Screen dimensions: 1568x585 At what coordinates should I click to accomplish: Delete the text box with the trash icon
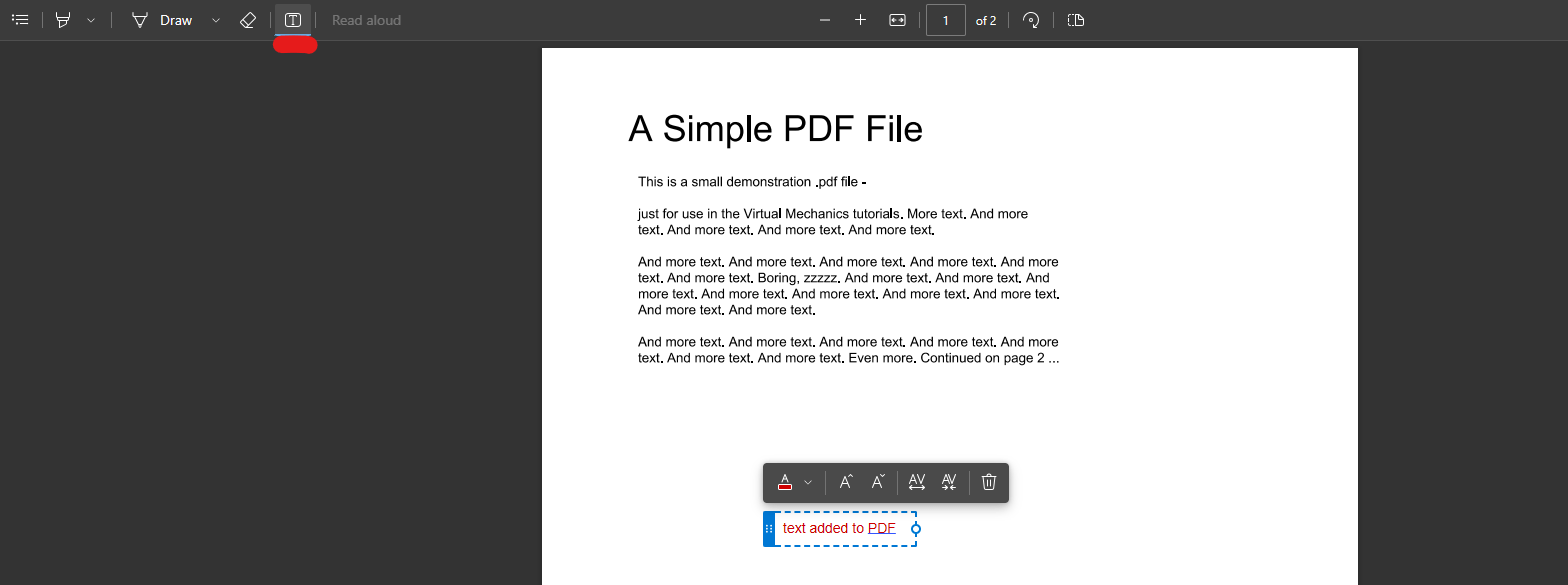tap(989, 482)
